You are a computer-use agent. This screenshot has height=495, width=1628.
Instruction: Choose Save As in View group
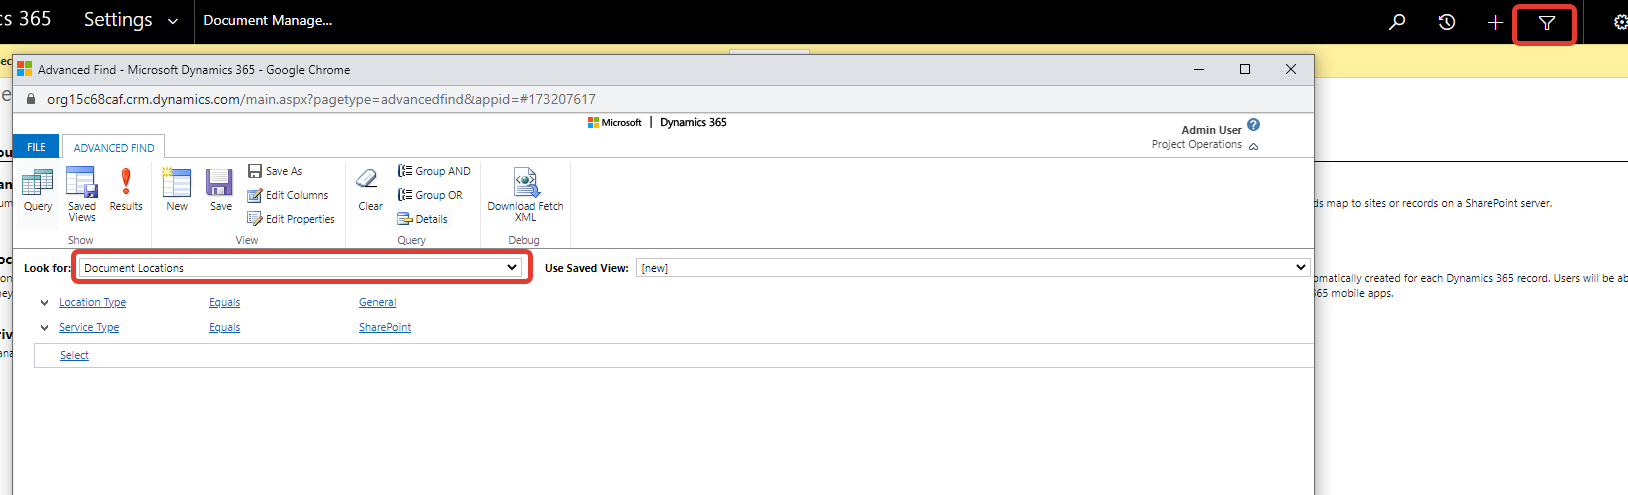click(x=275, y=171)
